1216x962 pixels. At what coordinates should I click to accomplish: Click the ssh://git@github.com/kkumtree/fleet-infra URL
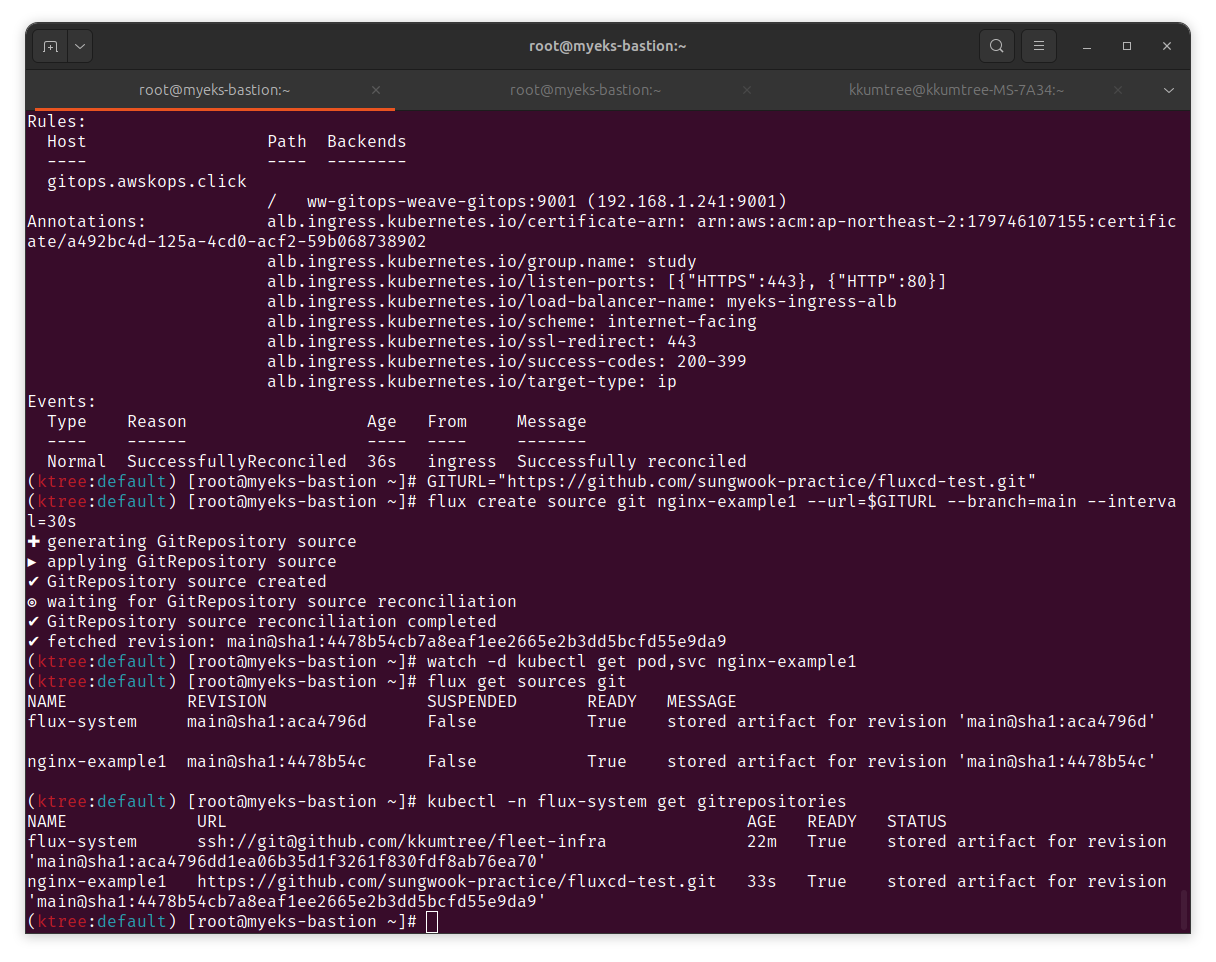pos(402,841)
